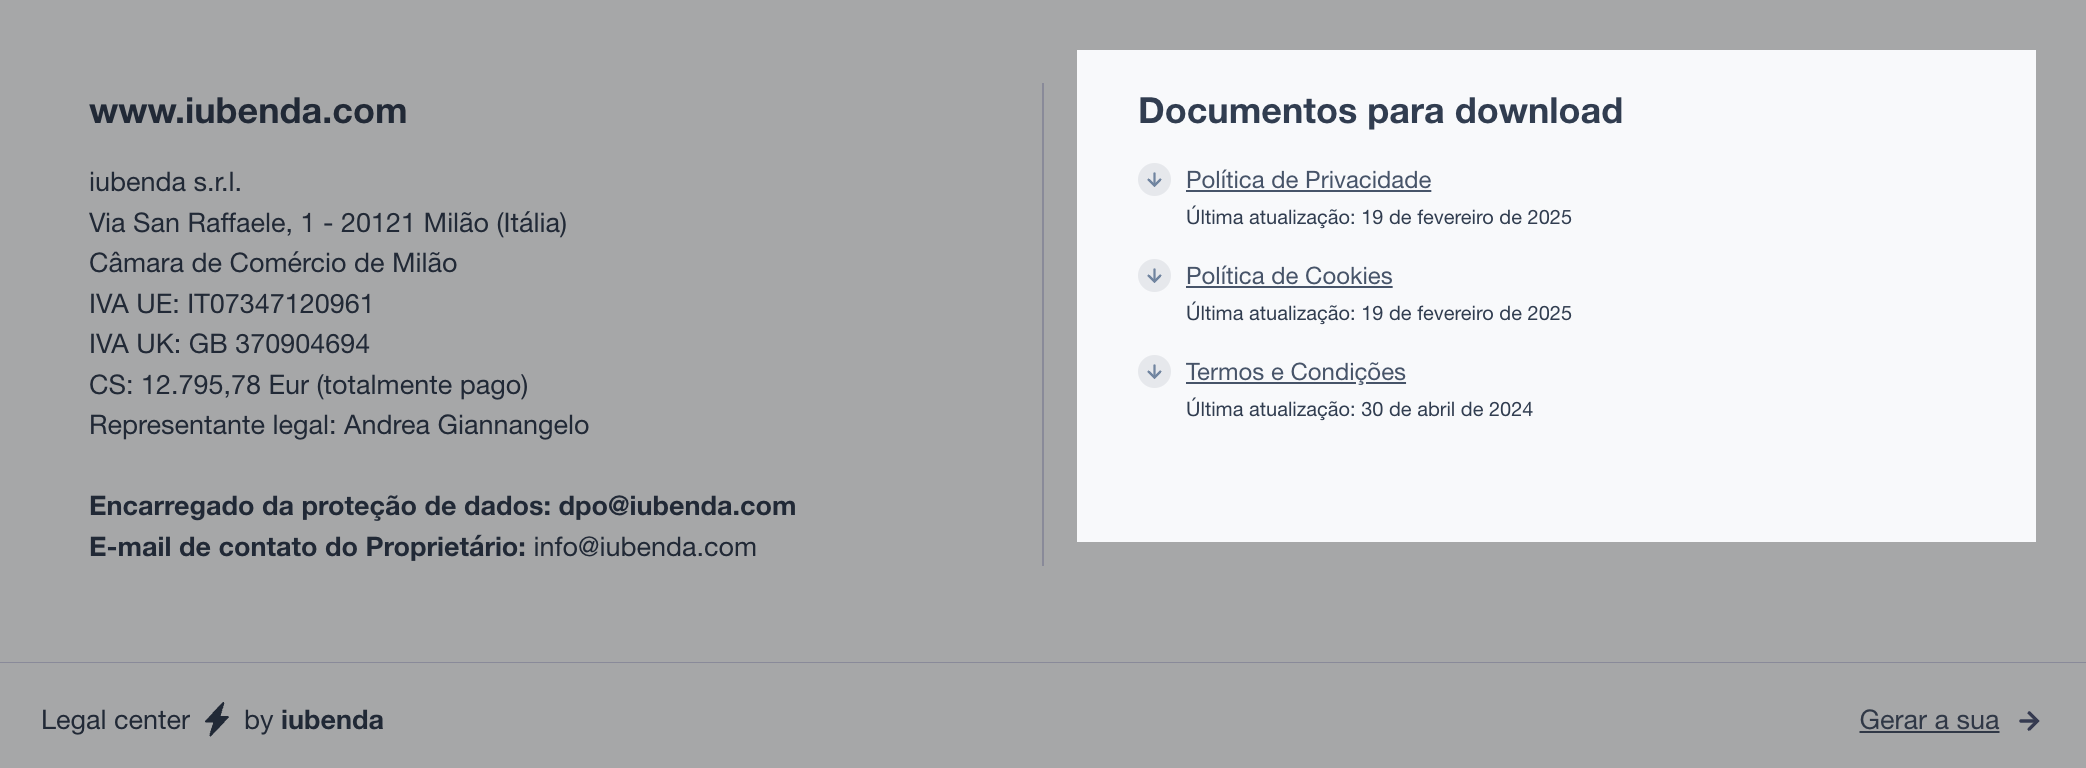Open the Política de Cookies document link

click(x=1289, y=276)
